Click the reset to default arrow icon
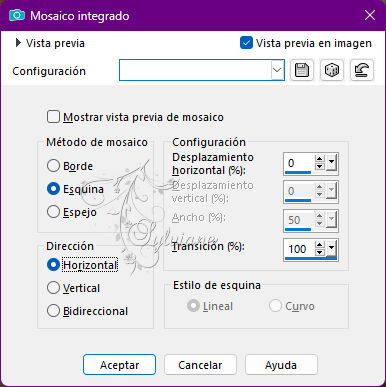Screen dimensions: 386x387 coord(362,70)
